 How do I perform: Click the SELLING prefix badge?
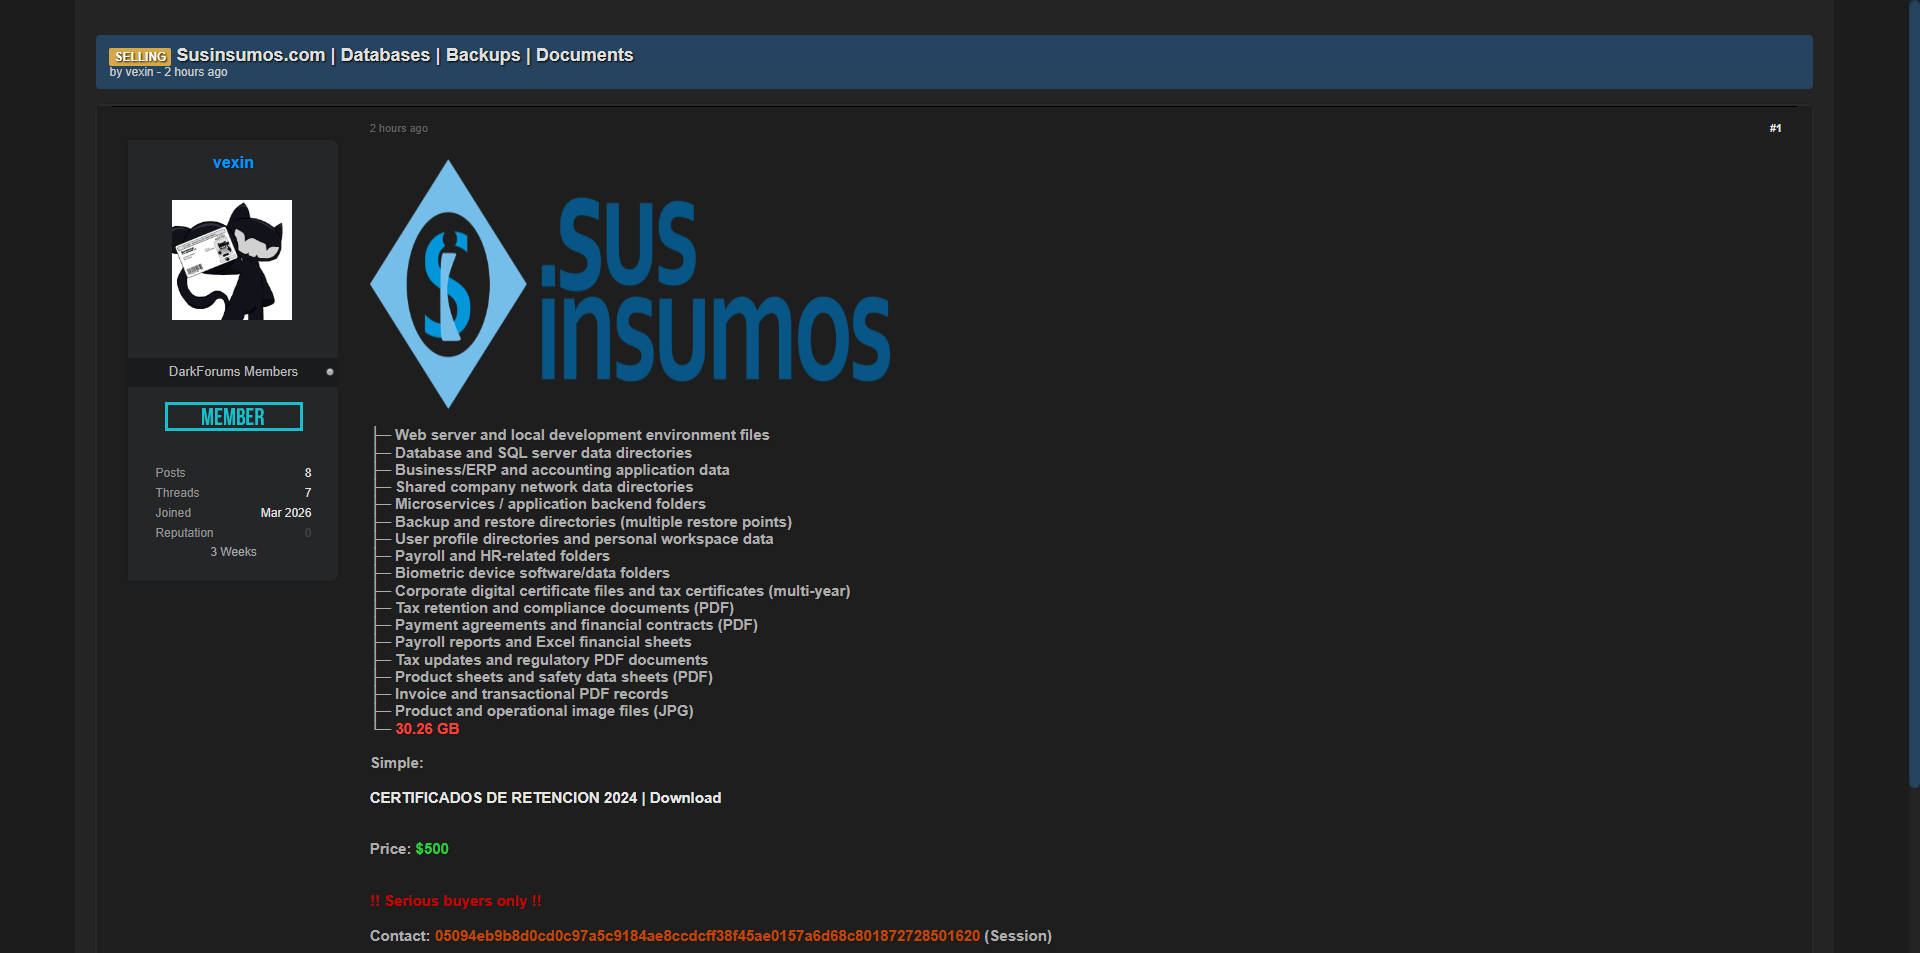[139, 57]
